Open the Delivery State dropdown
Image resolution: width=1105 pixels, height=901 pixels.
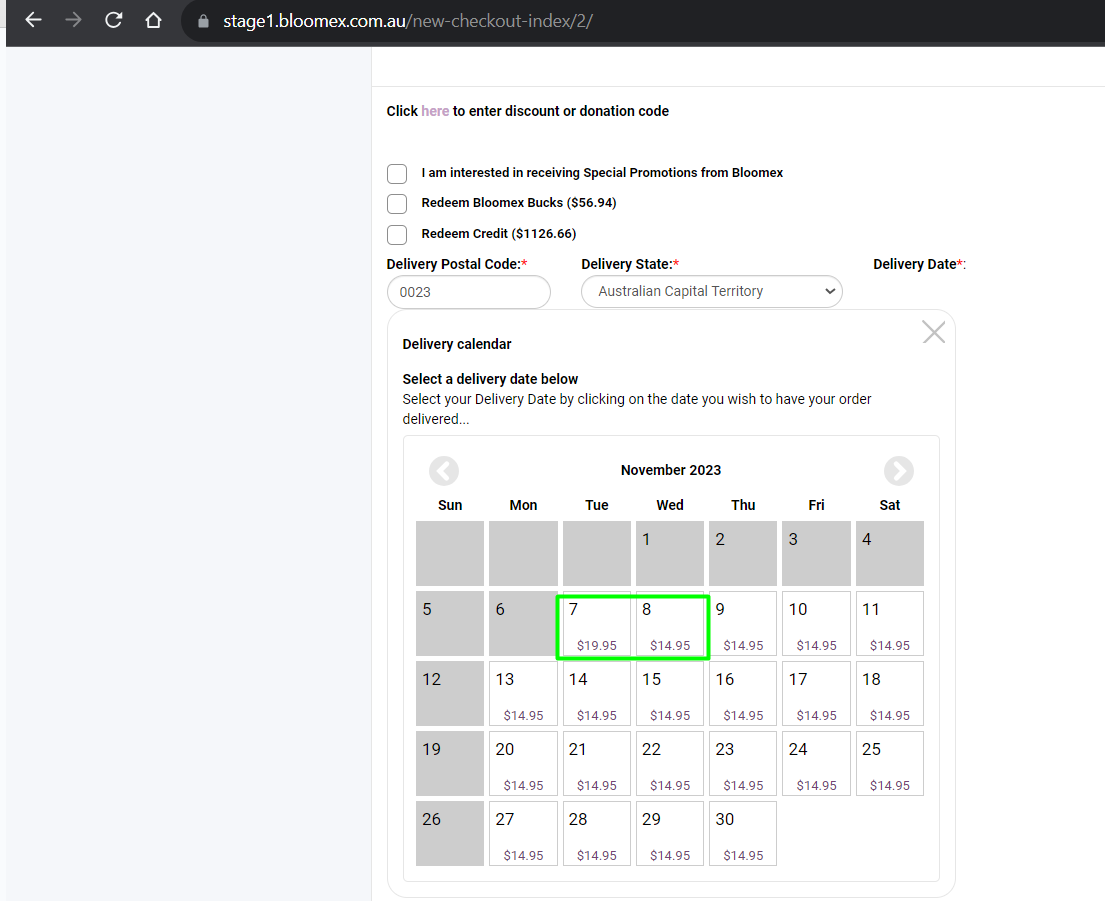pos(712,292)
